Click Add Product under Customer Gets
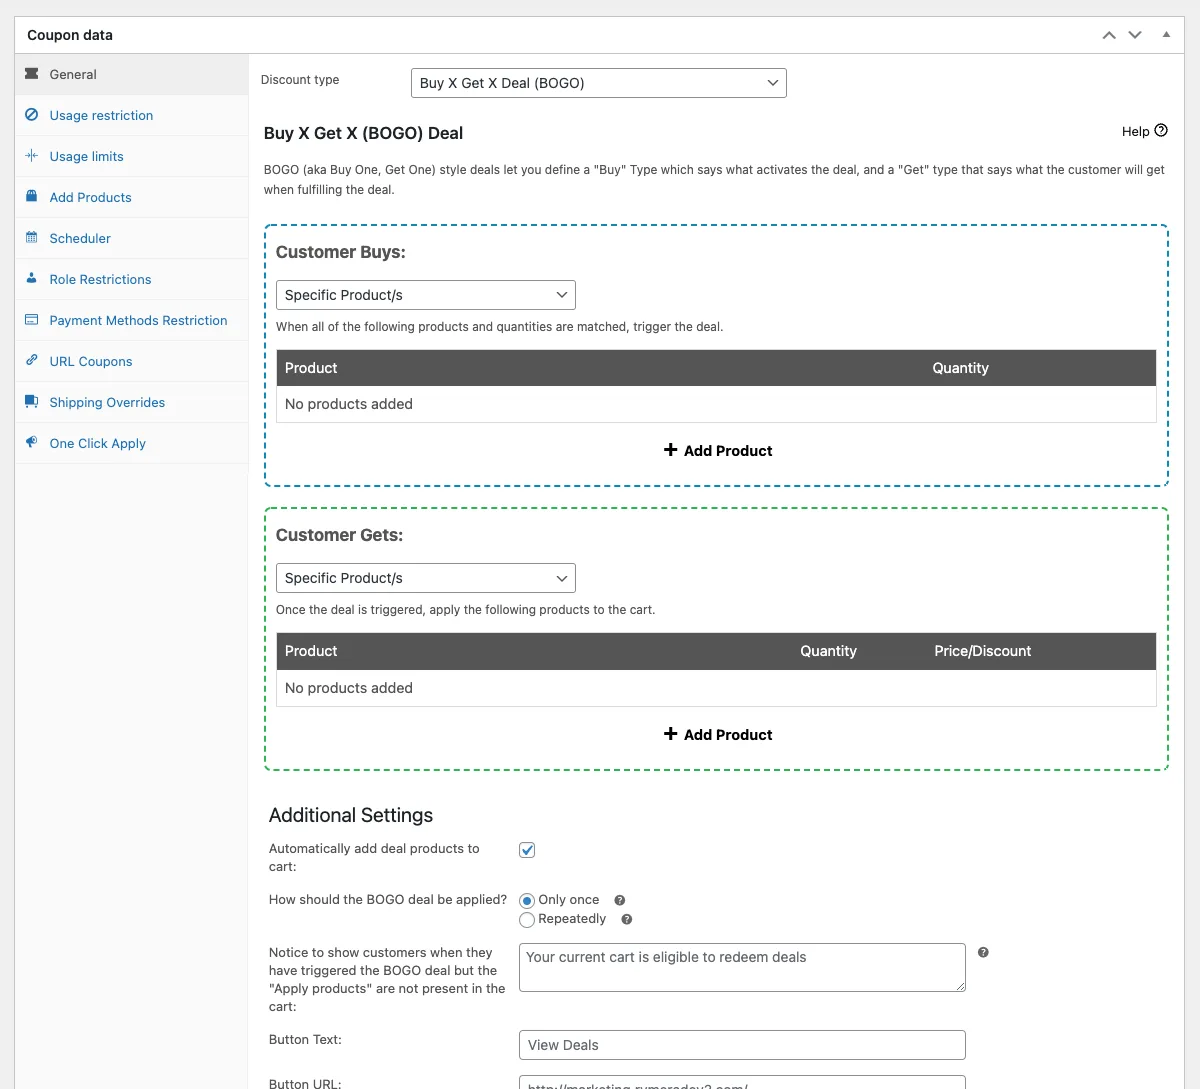Viewport: 1200px width, 1089px height. pos(718,734)
